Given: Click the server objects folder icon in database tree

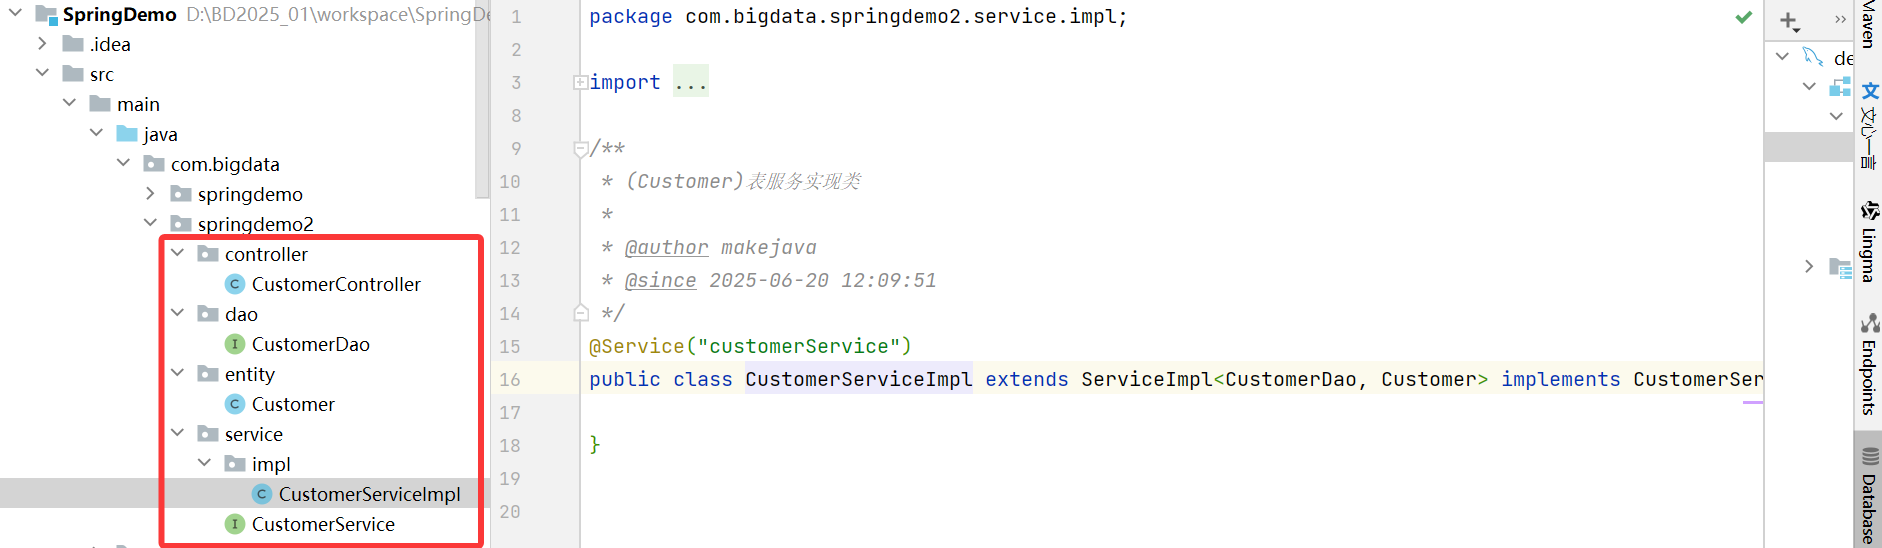Looking at the screenshot, I should 1840,267.
